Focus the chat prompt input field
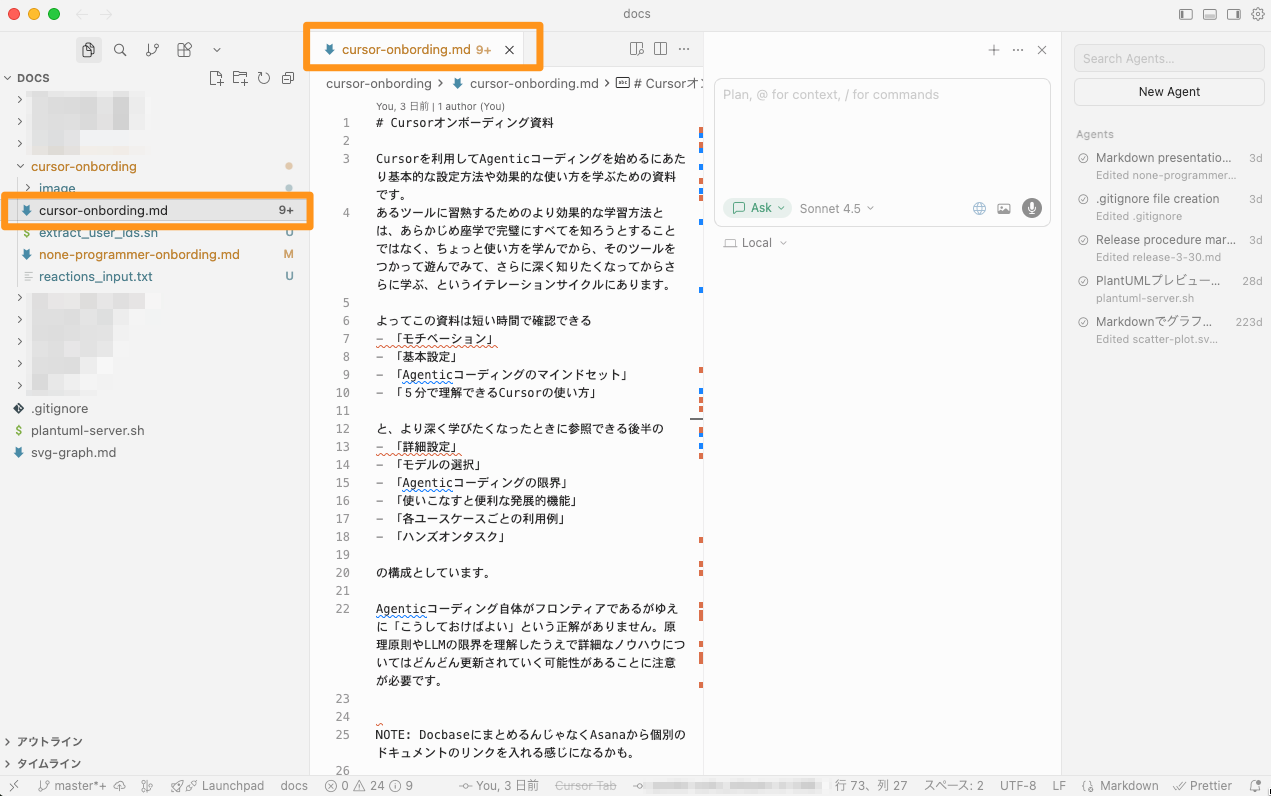 (x=881, y=135)
